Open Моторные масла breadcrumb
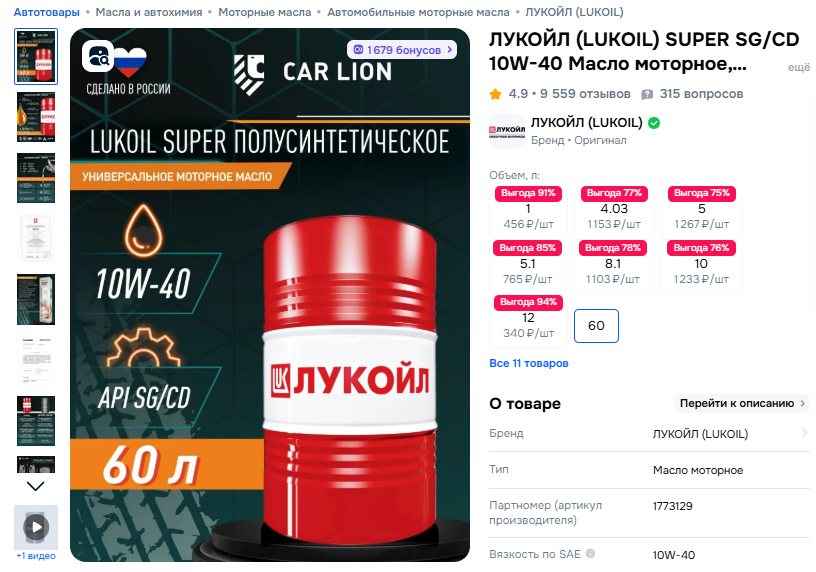Viewport: 816px width, 572px height. [x=264, y=12]
